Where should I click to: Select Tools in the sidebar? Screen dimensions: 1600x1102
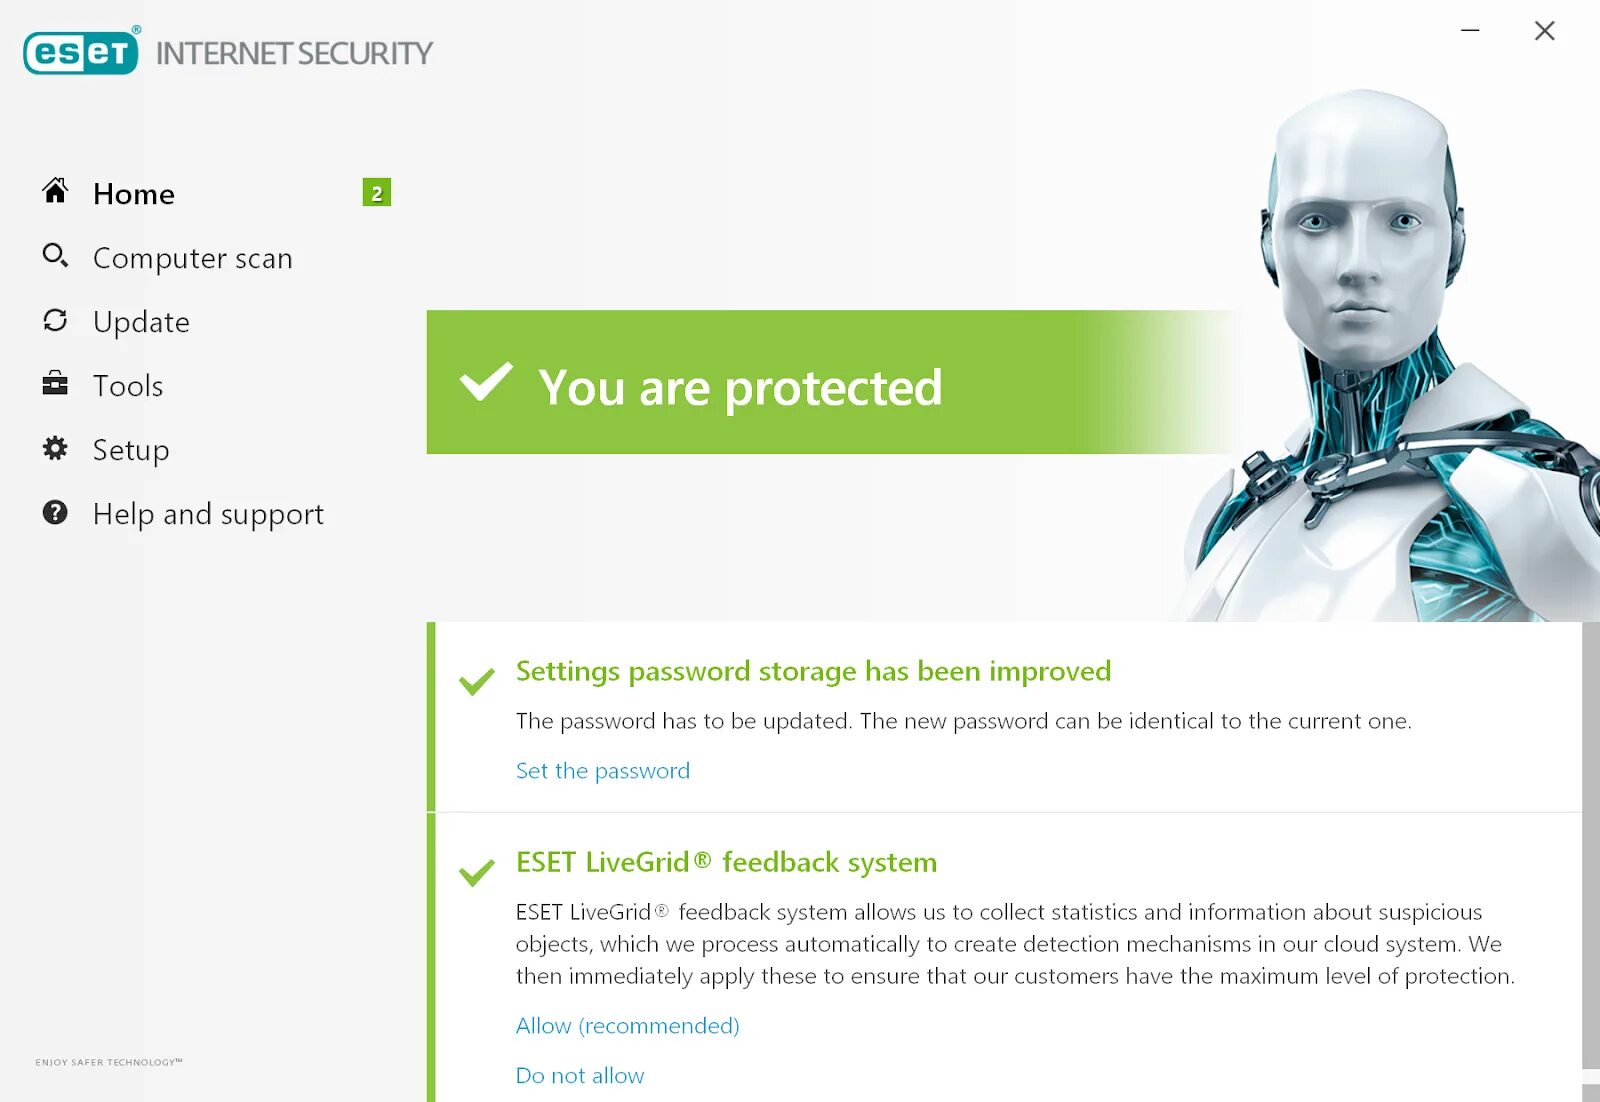click(x=128, y=386)
